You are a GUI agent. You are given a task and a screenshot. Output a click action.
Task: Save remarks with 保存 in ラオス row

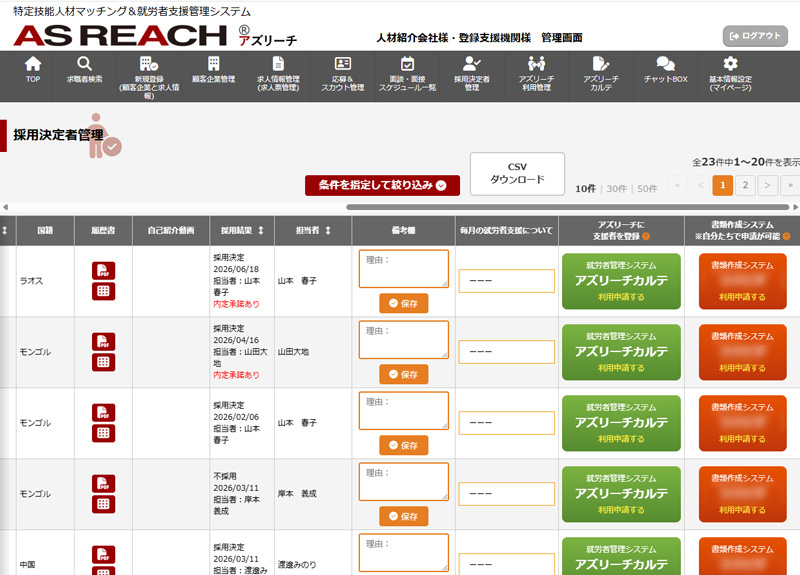coord(404,303)
